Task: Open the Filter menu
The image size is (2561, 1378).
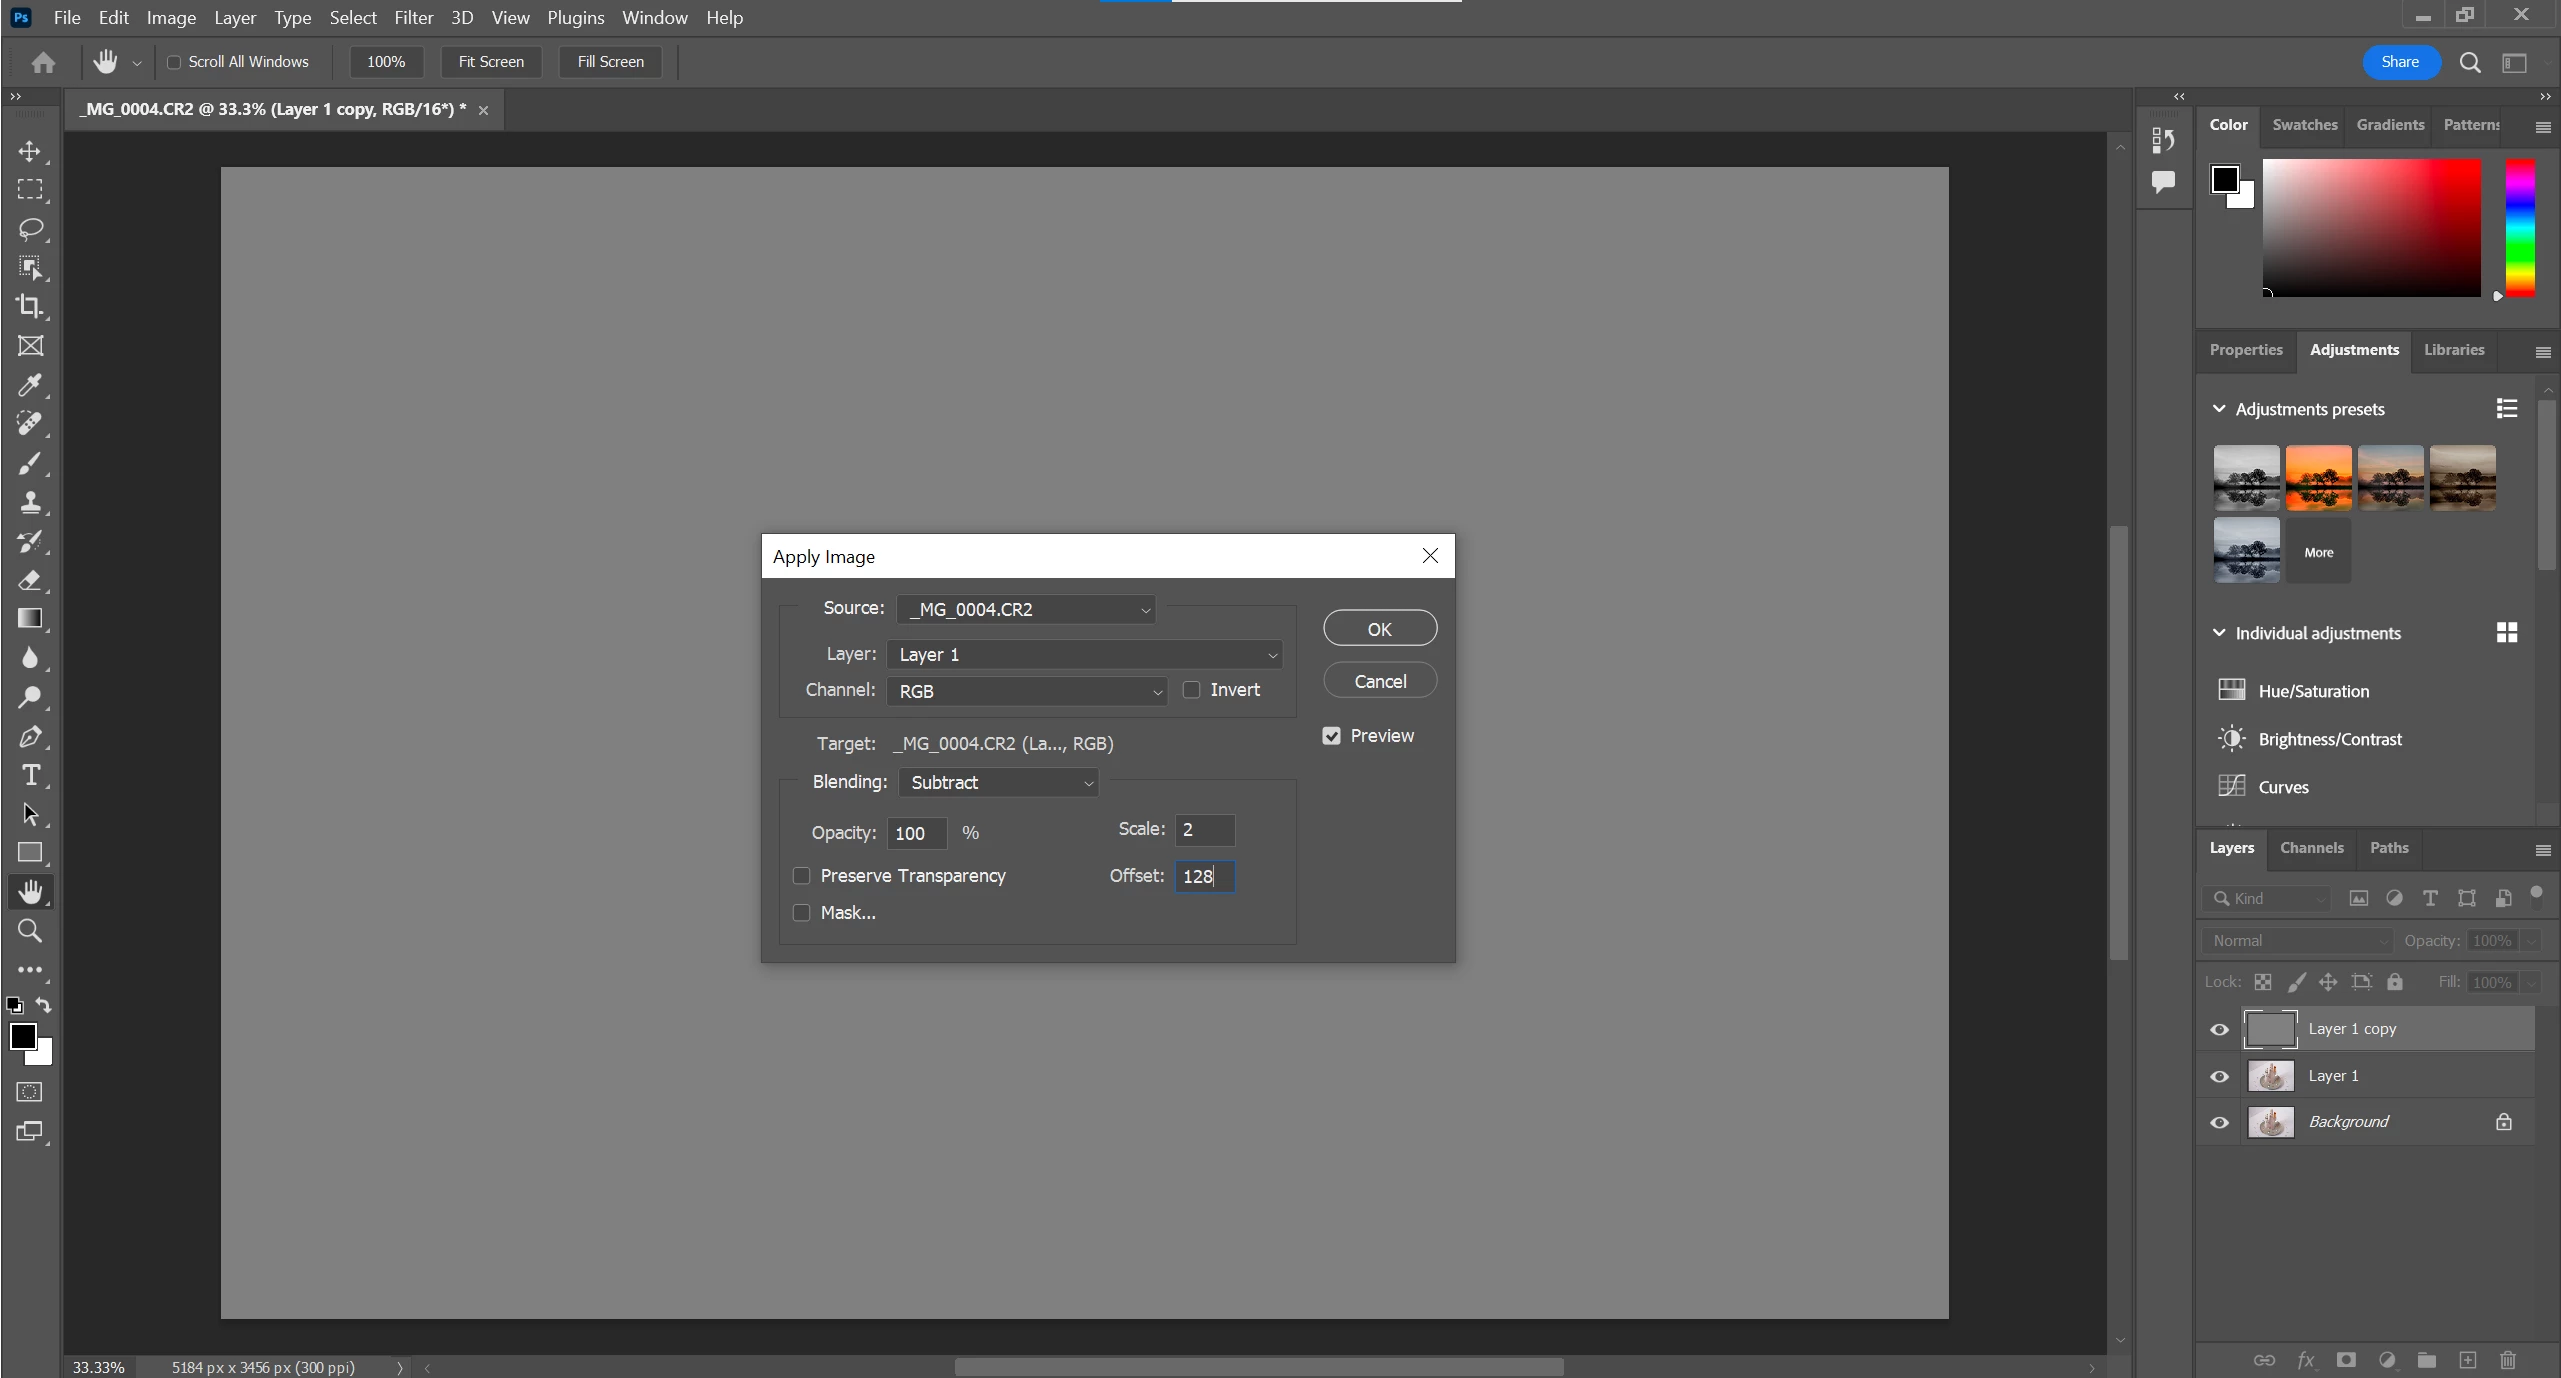Action: click(413, 18)
